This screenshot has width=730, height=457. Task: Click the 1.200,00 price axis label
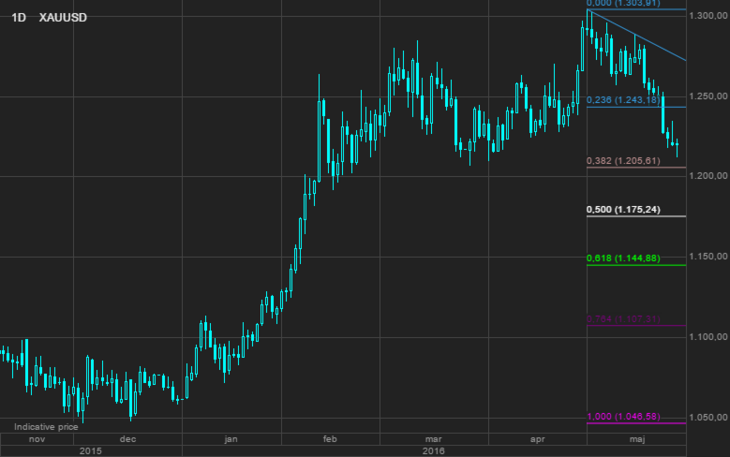point(706,176)
